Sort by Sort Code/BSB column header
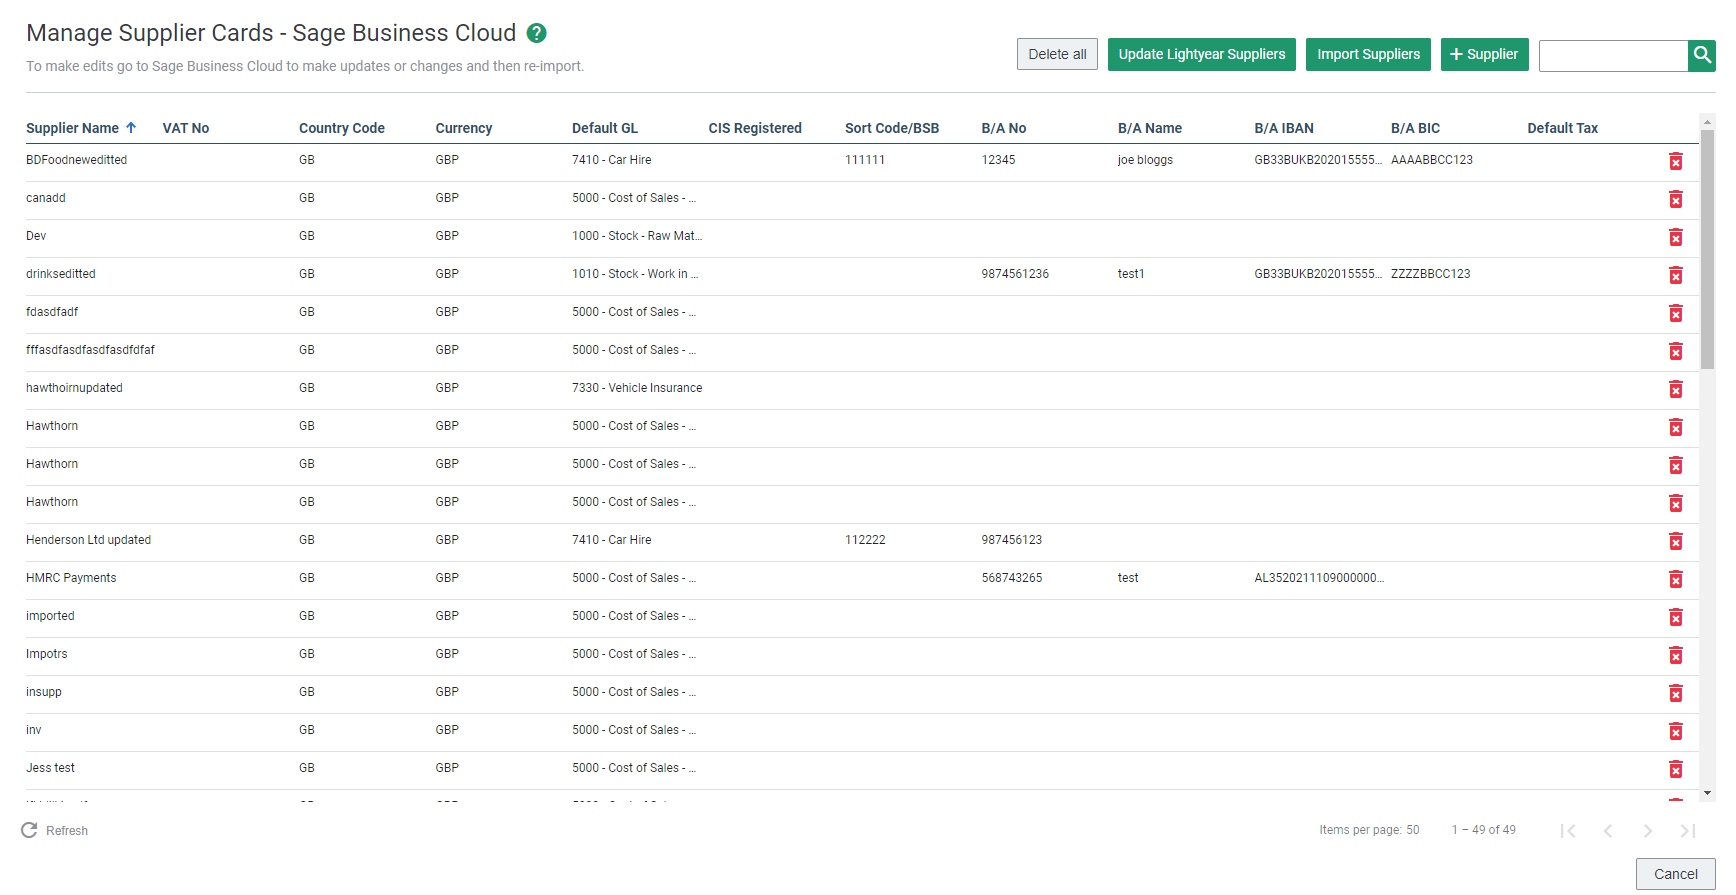 (892, 128)
